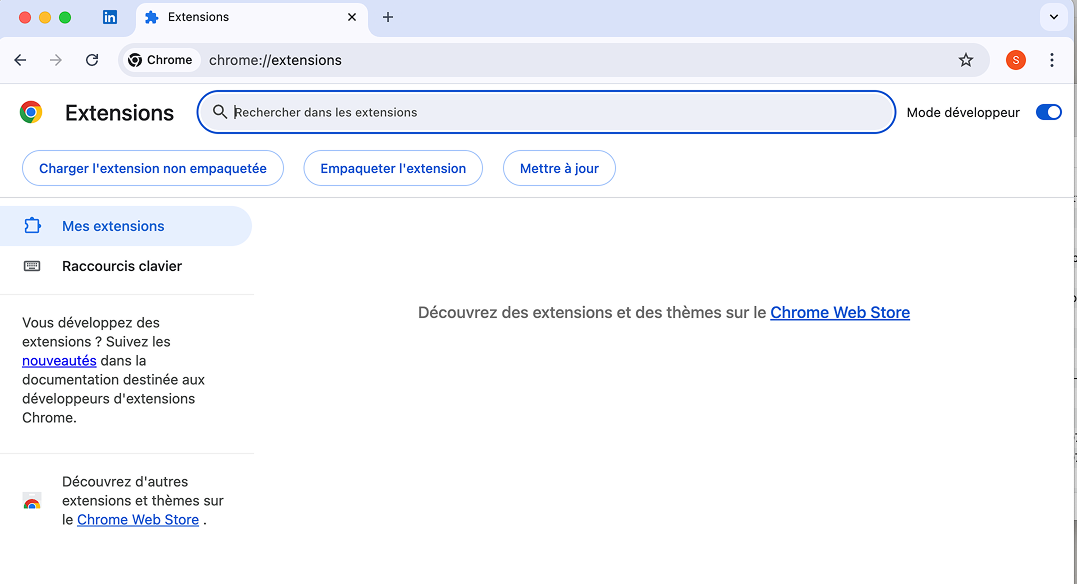Image resolution: width=1077 pixels, height=584 pixels.
Task: Open the profile avatar S
Action: pos(1015,60)
